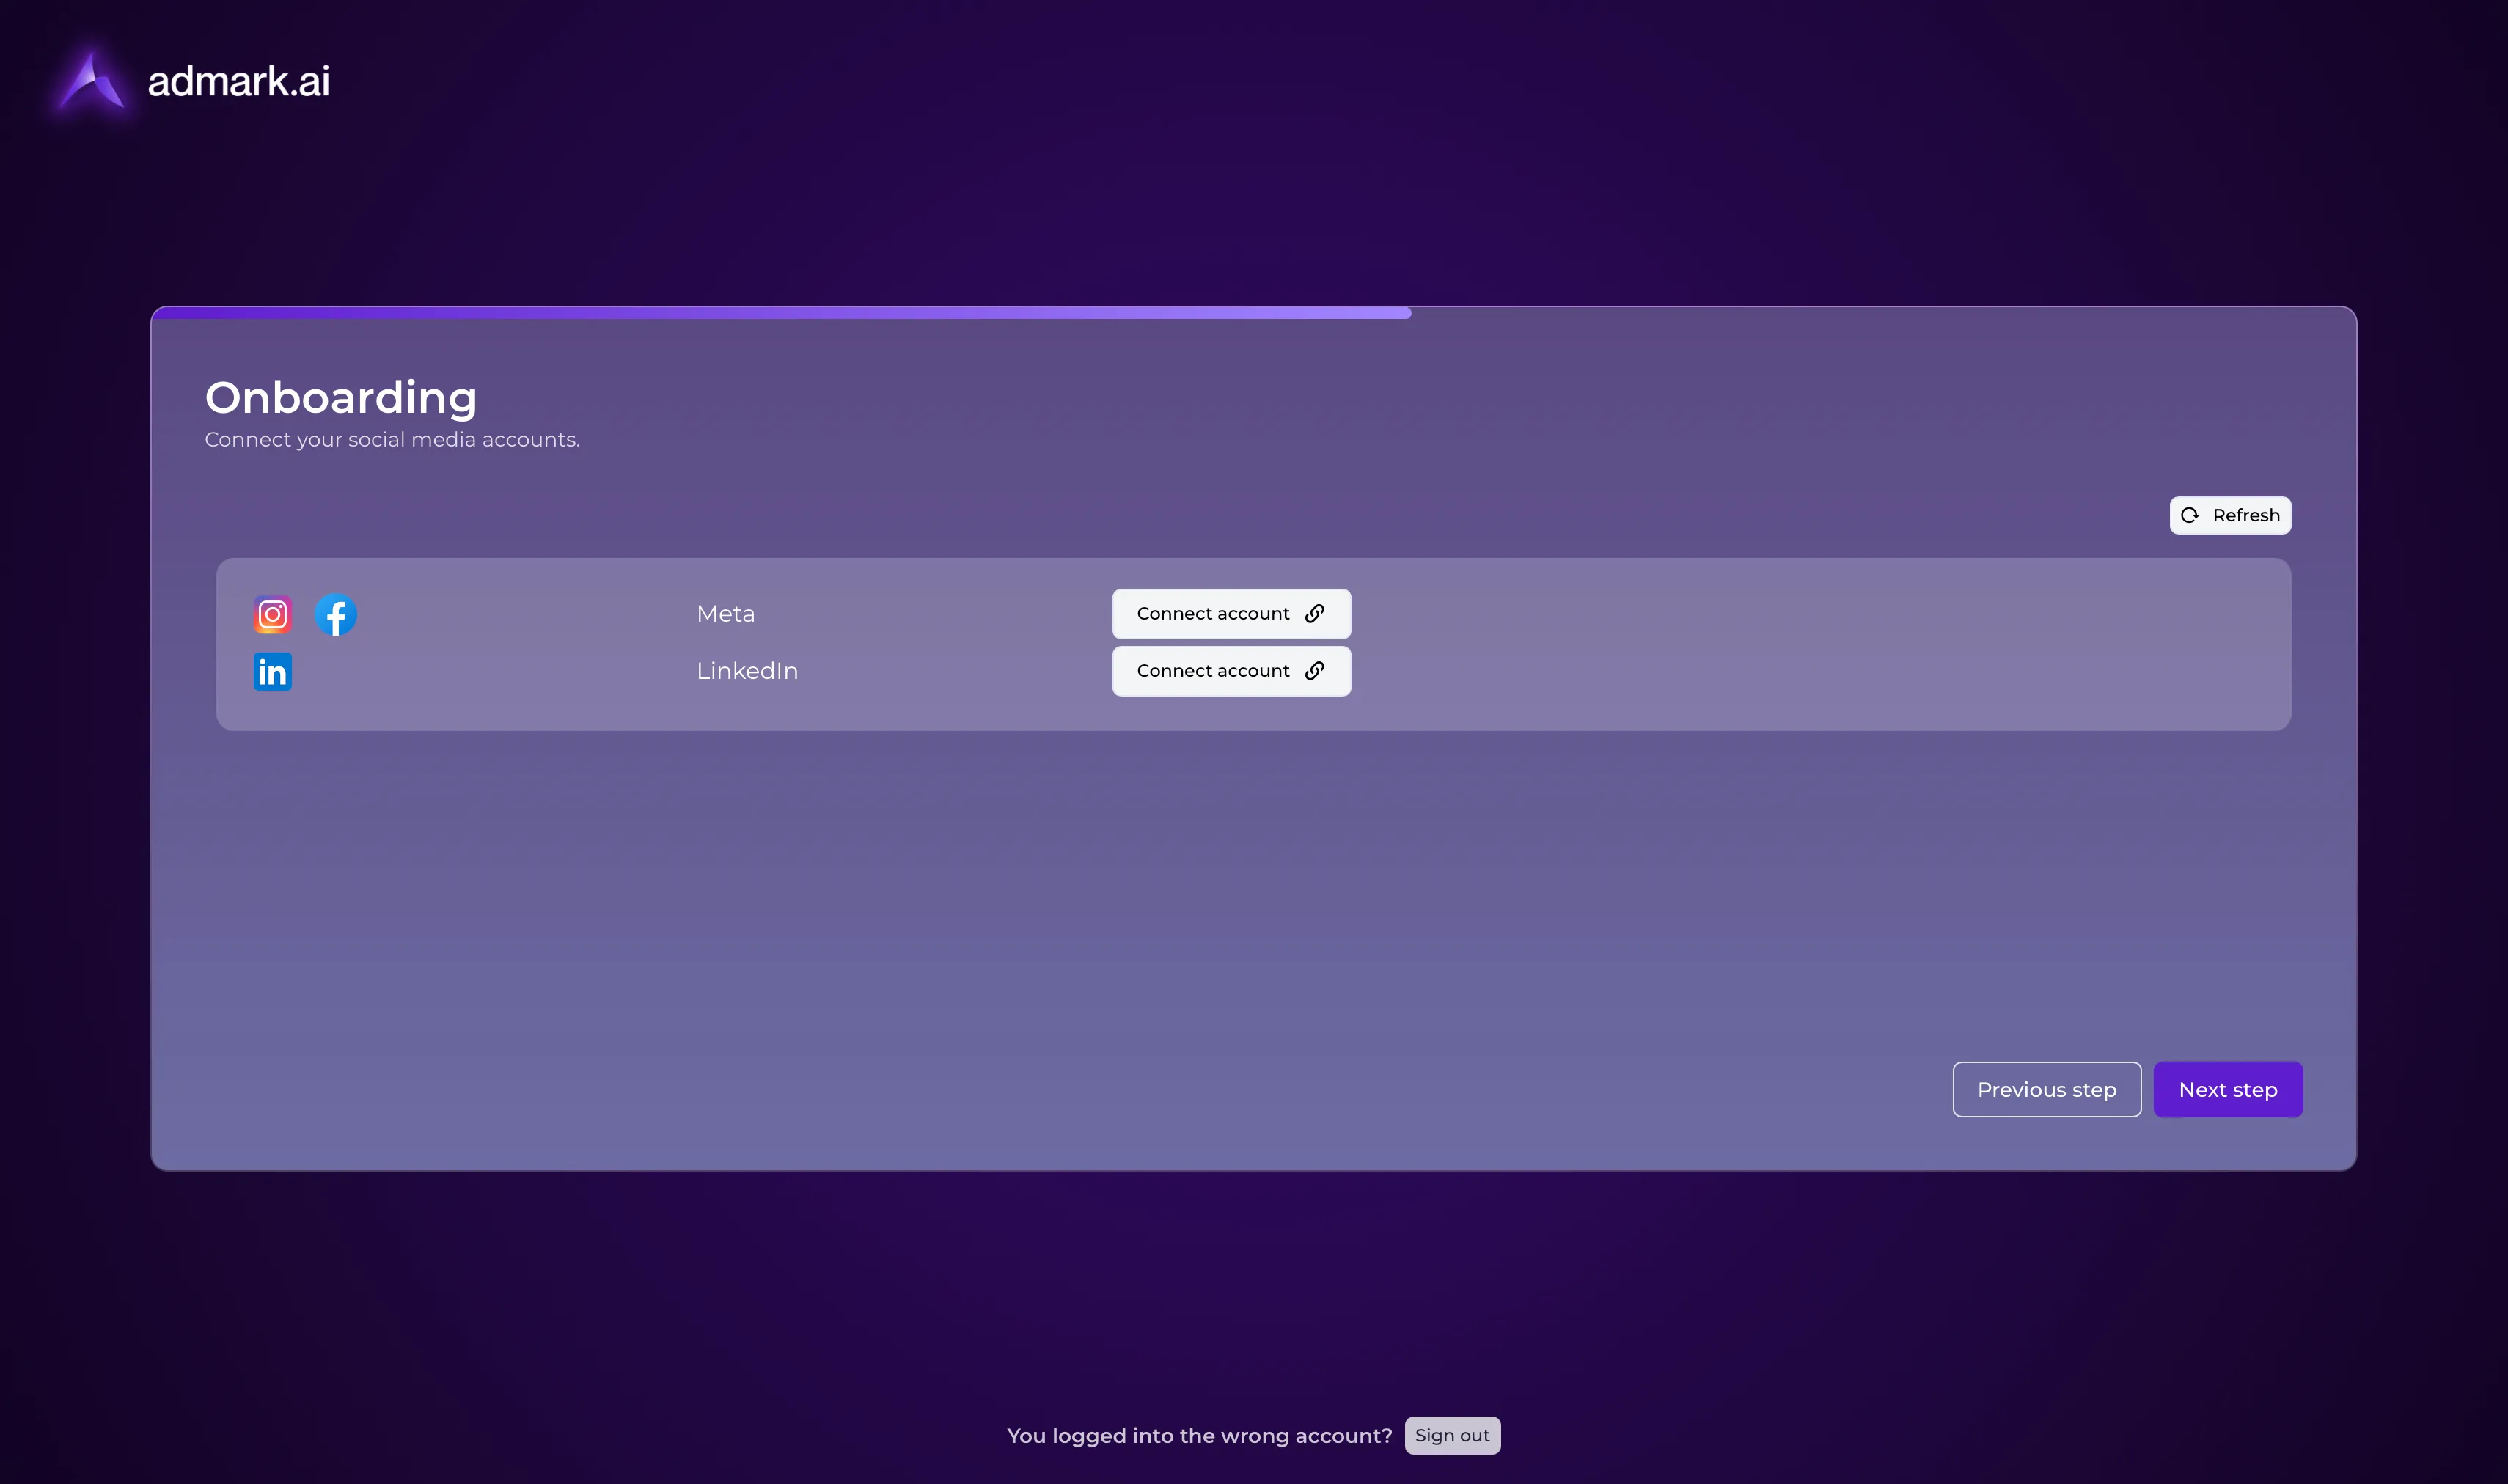Click the Meta platform label
2508x1484 pixels.
tap(725, 614)
